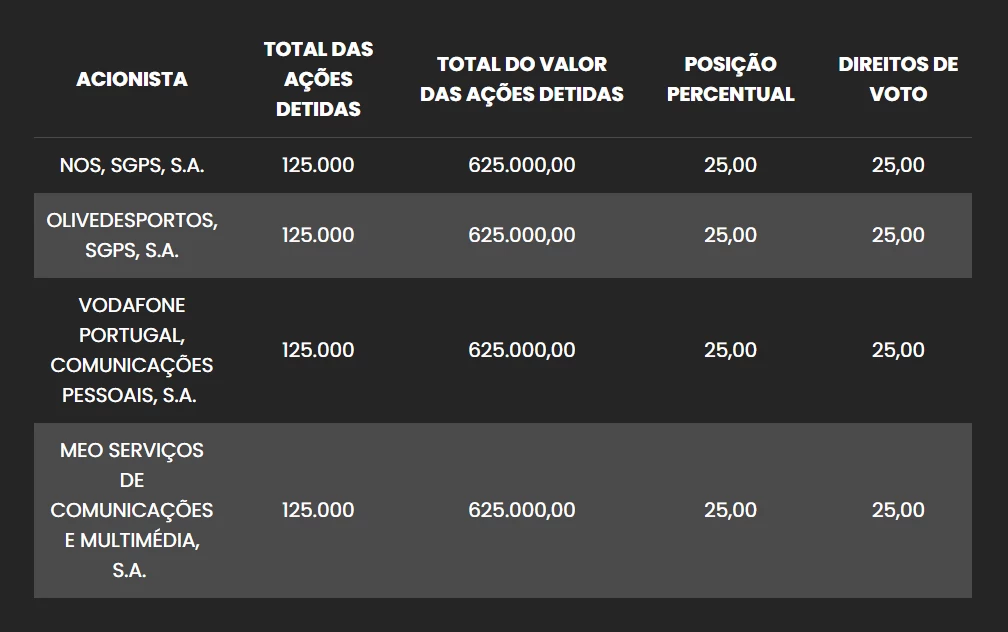Click 125.000 shares in the OLIVEDESPORTOS row
This screenshot has width=1008, height=632.
(318, 235)
